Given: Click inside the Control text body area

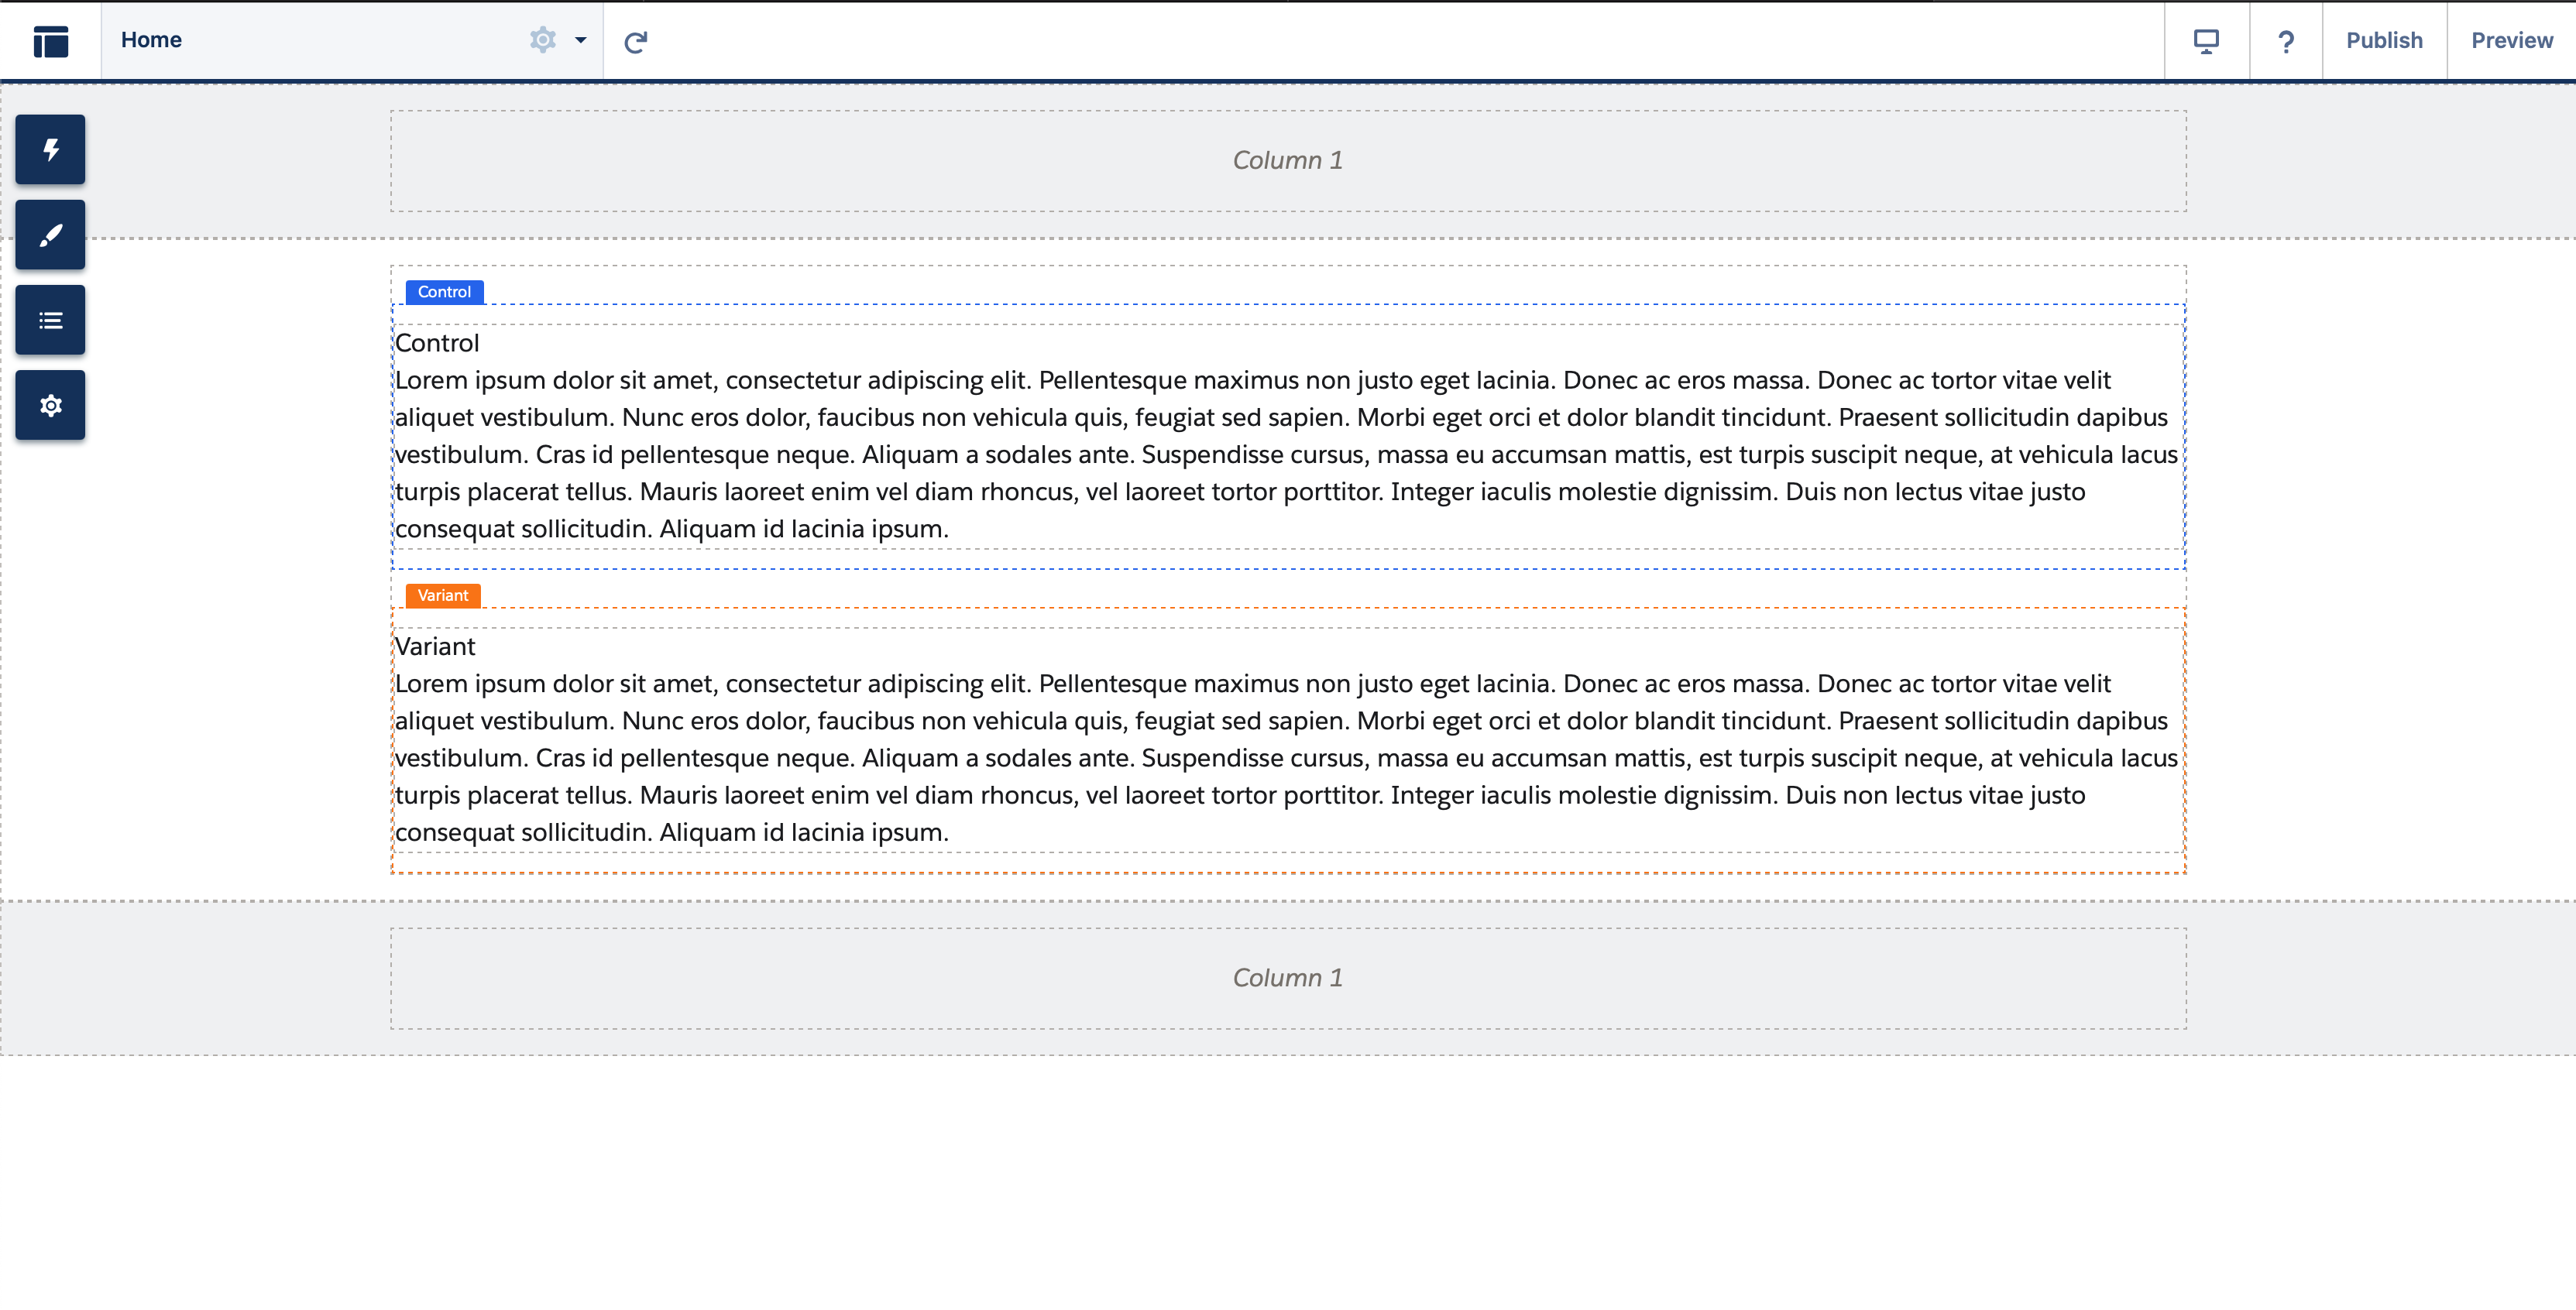Looking at the screenshot, I should (x=1288, y=453).
